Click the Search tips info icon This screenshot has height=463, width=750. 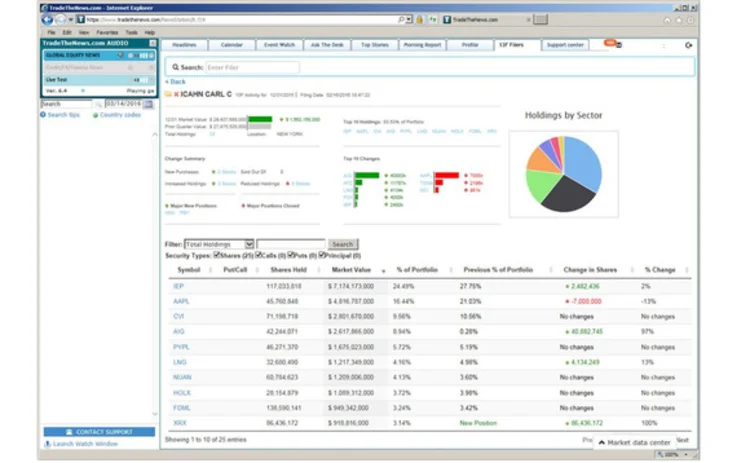[43, 115]
